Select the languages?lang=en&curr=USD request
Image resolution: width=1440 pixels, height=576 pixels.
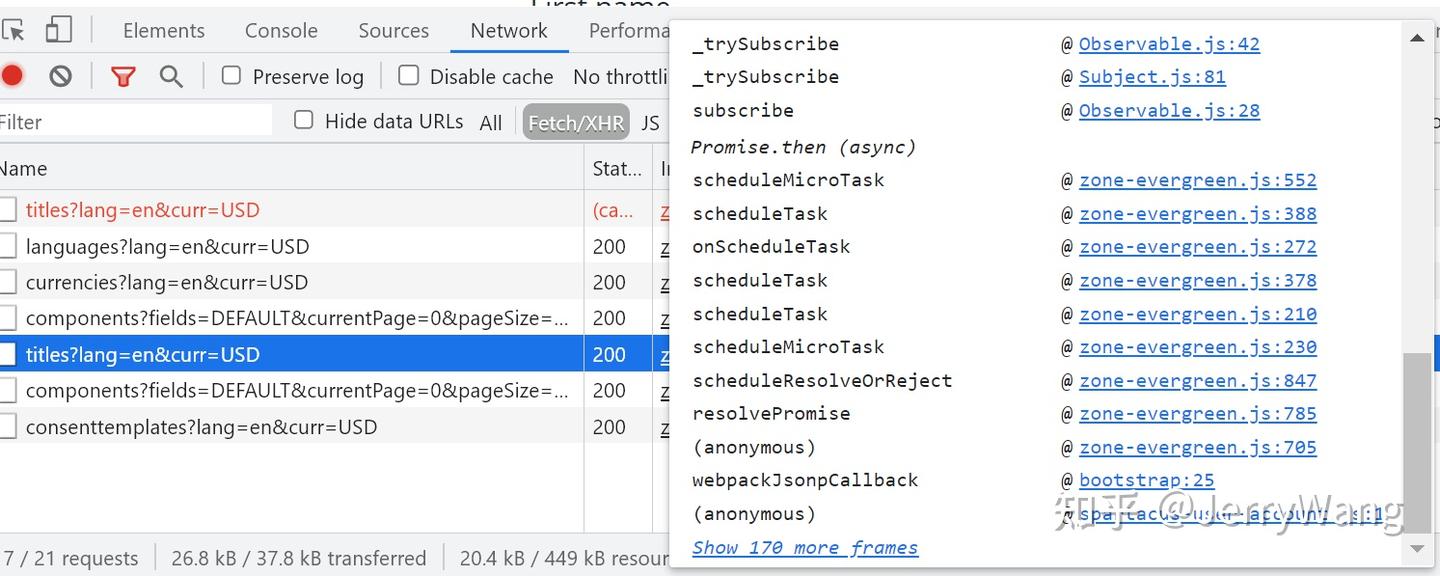tap(167, 246)
